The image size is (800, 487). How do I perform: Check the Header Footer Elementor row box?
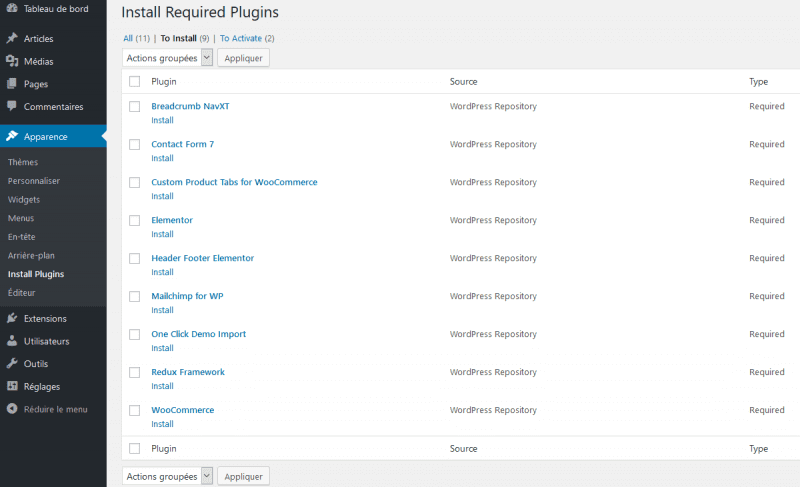pyautogui.click(x=135, y=259)
